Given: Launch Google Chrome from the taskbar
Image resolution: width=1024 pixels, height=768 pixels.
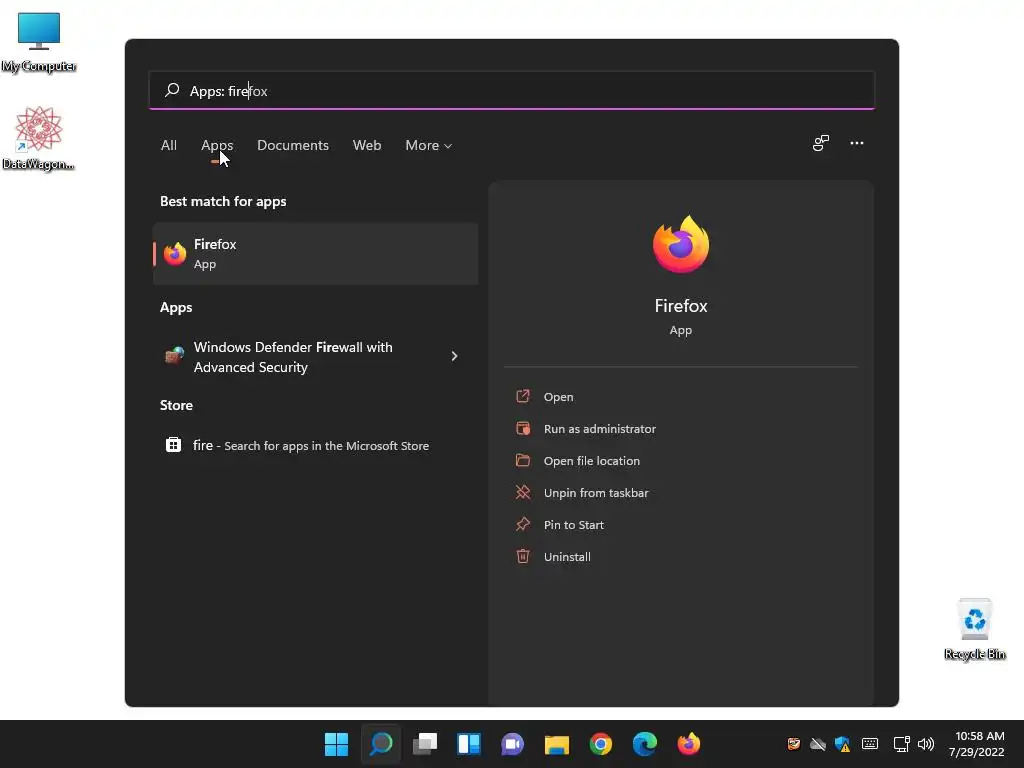Looking at the screenshot, I should [601, 744].
